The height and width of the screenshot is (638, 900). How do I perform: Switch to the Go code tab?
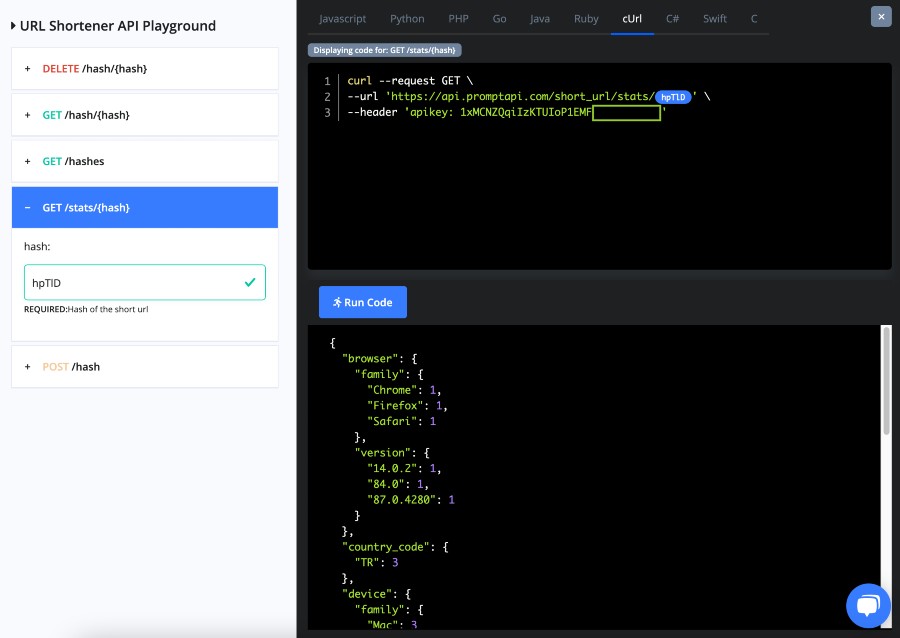pyautogui.click(x=499, y=19)
